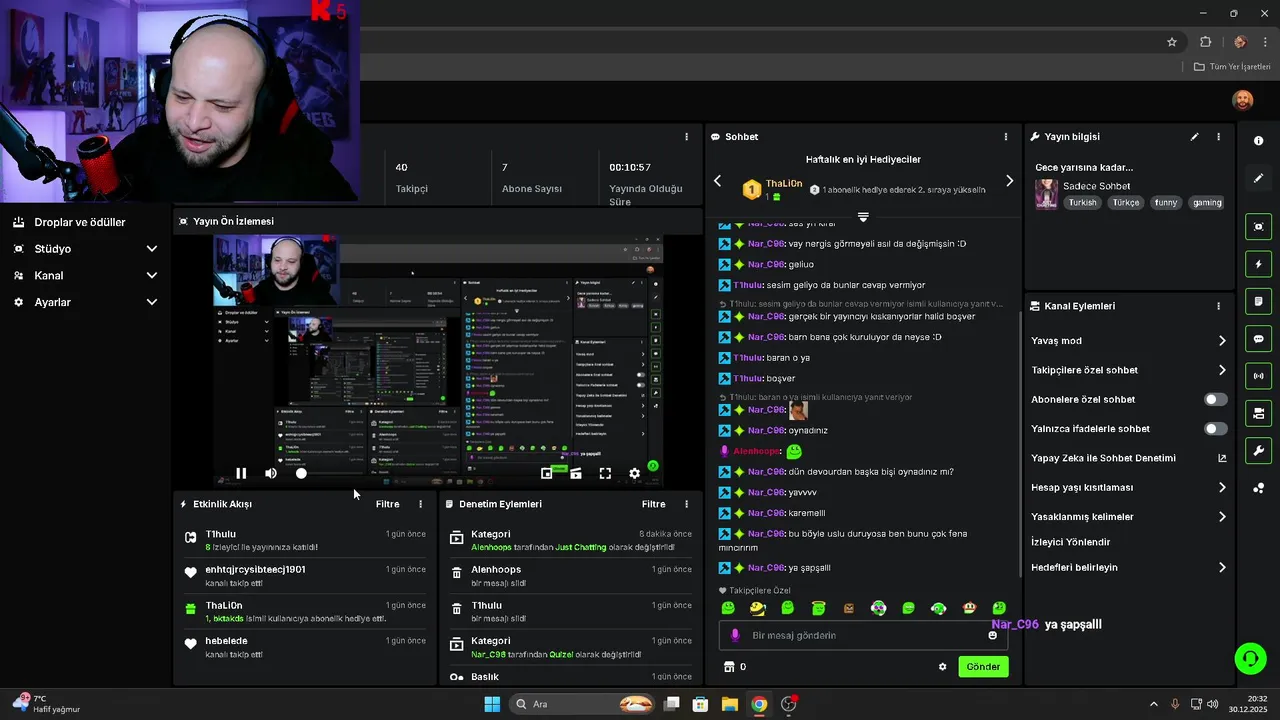Toggle the moderation actions note widget
Image resolution: width=1280 pixels, height=720 pixels.
1258,301
